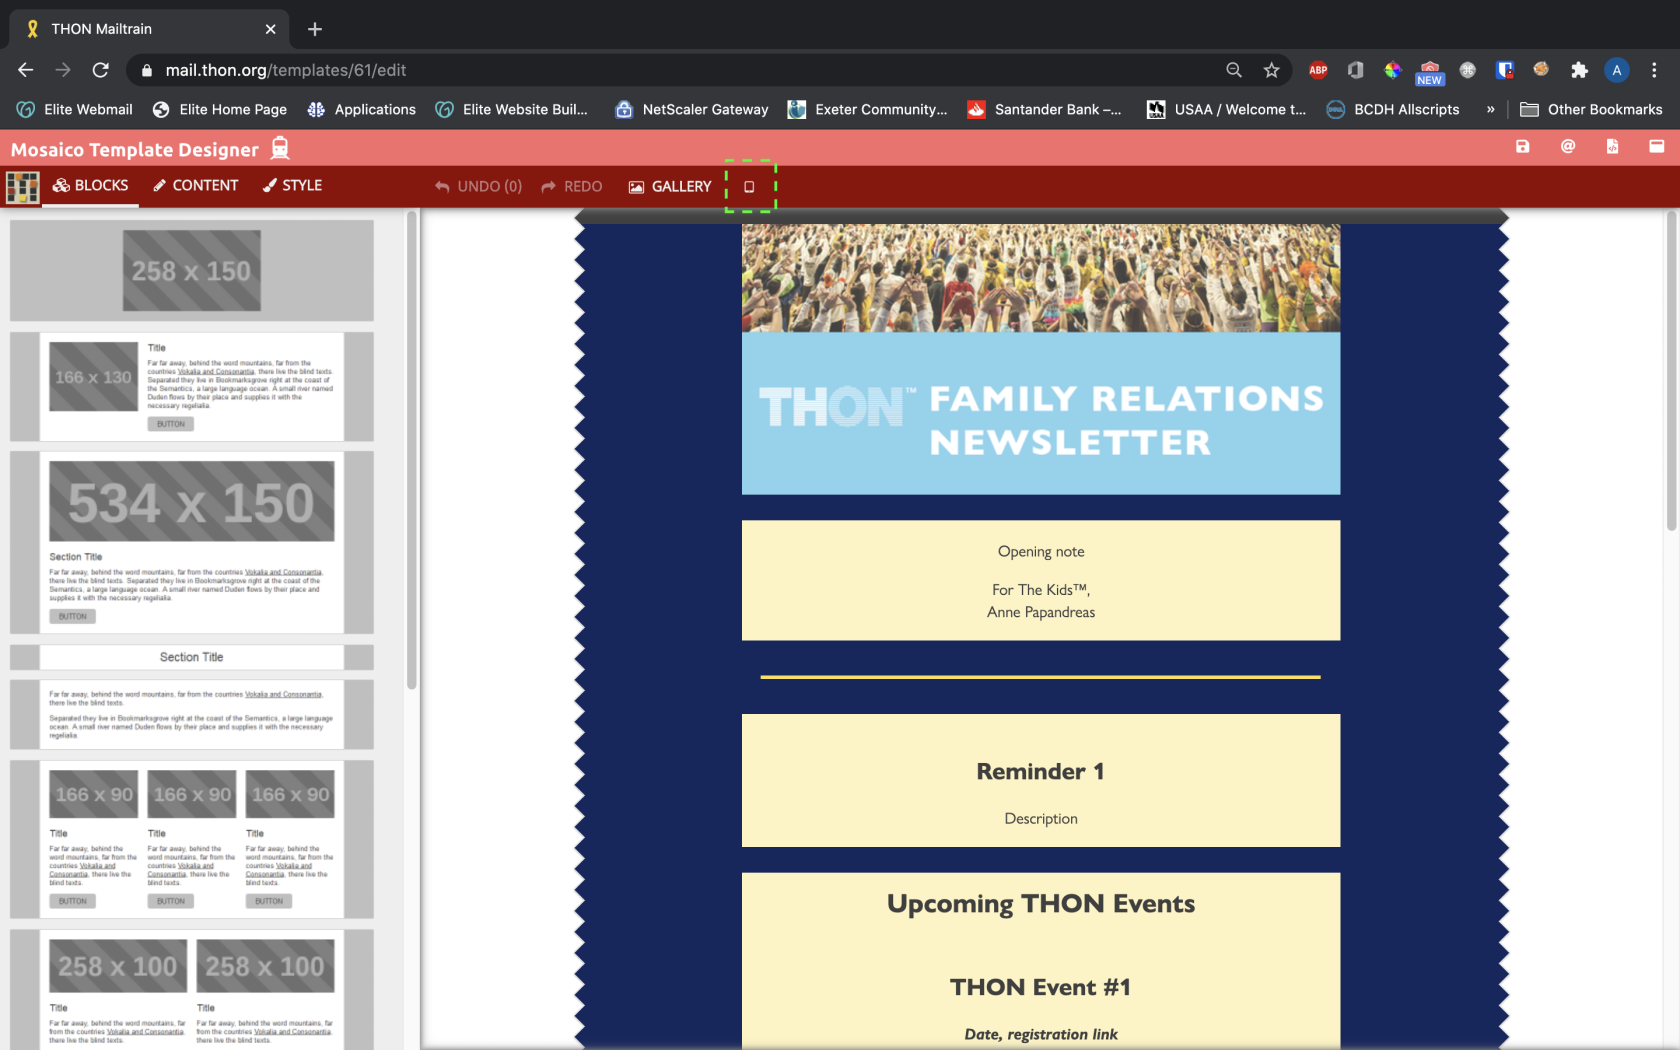
Task: Go back to previous page
Action: pos(26,70)
